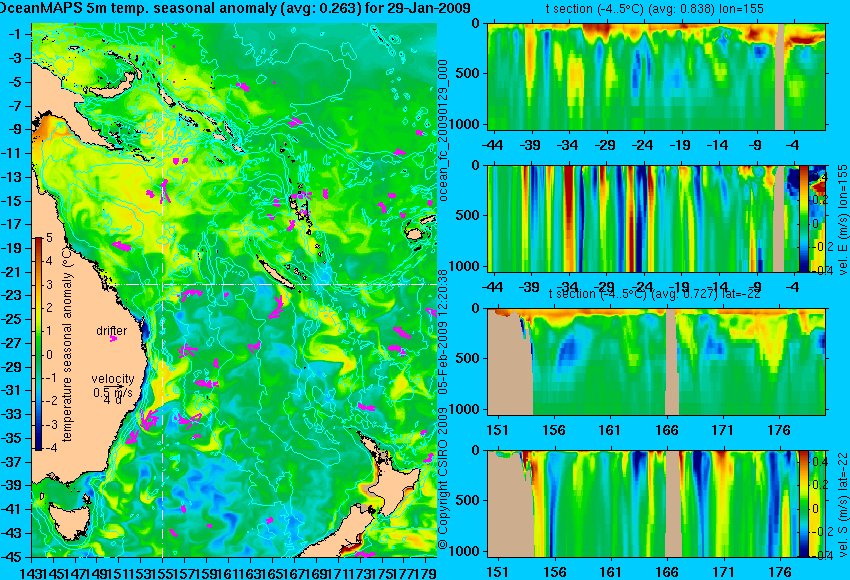Click the temperature seasonal anomaly color bar
This screenshot has width=850, height=580.
pyautogui.click(x=38, y=344)
